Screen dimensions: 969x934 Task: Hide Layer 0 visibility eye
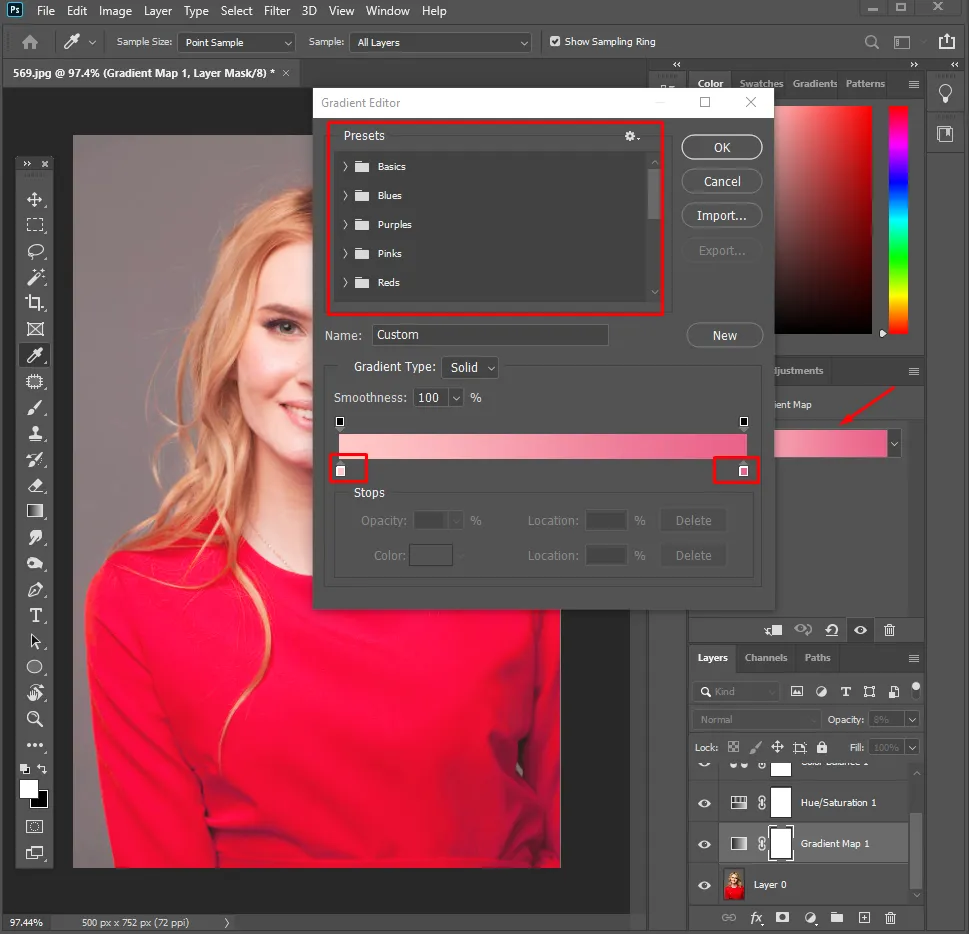(704, 885)
